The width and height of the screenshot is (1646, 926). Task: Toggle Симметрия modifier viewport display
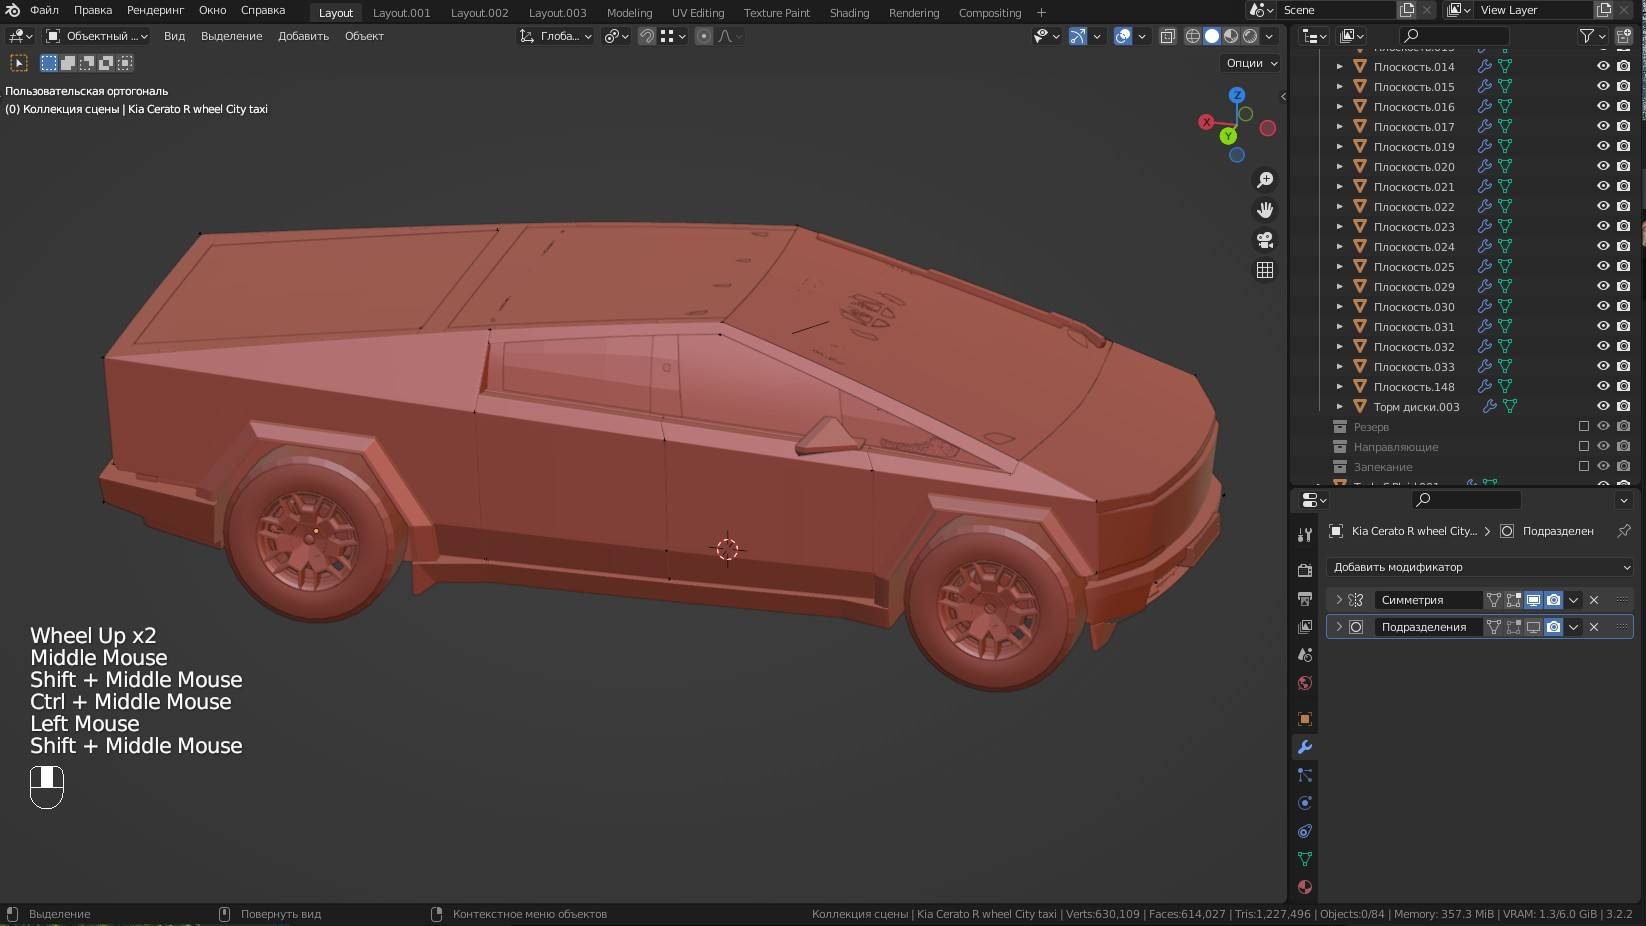pyautogui.click(x=1533, y=600)
